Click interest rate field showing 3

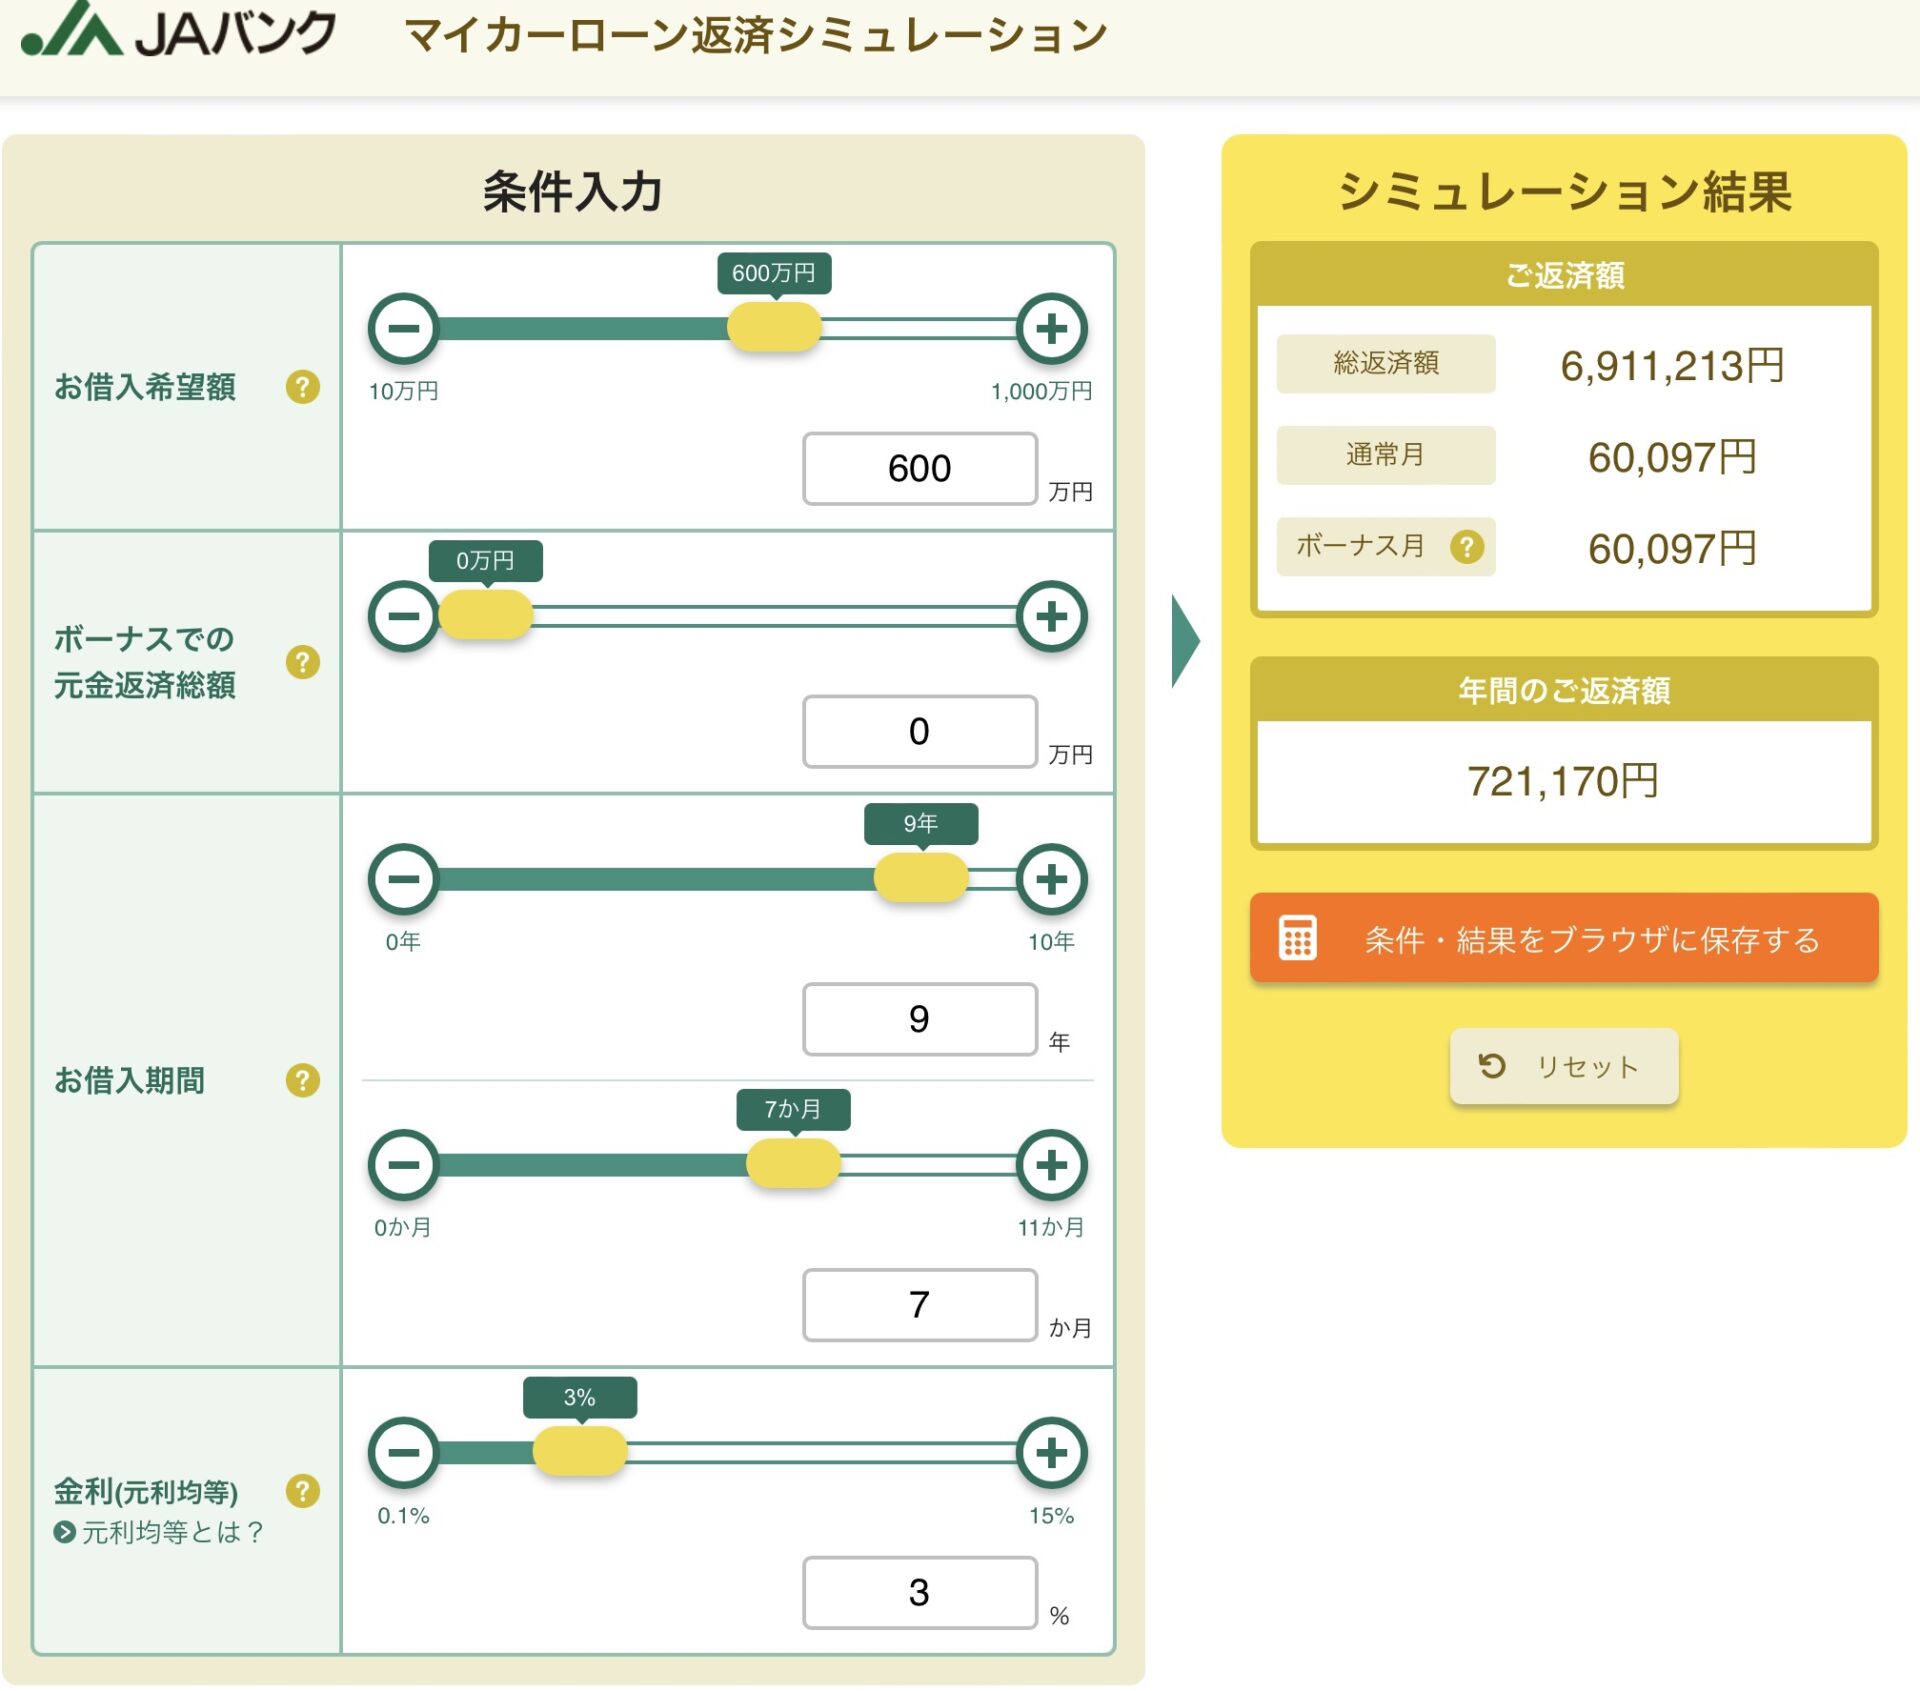919,1593
